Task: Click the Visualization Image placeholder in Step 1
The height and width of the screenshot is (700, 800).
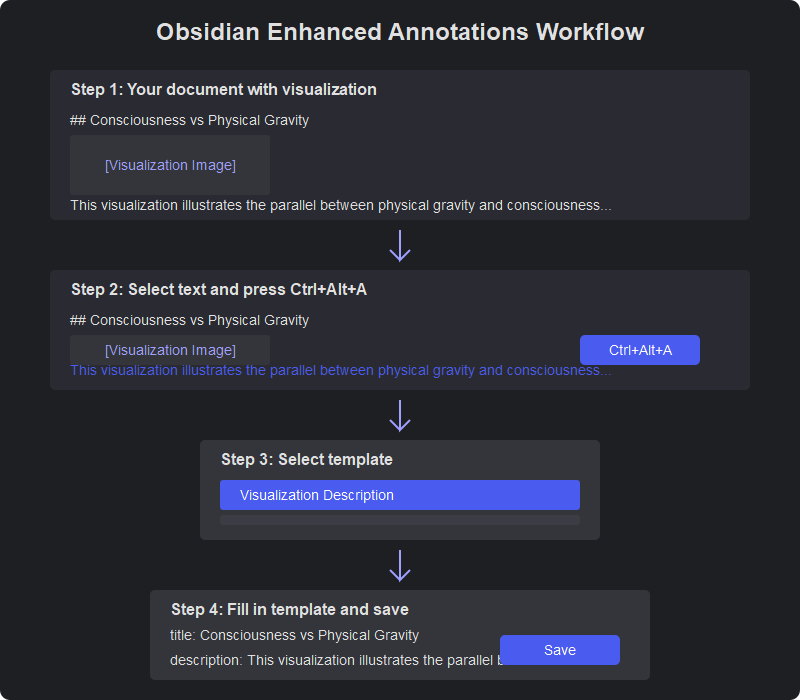Action: [x=170, y=165]
